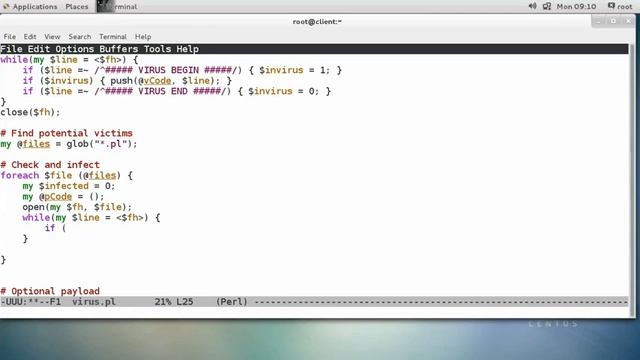Open Emacs Edit menu in black bar
This screenshot has height=360, width=640.
[x=39, y=49]
